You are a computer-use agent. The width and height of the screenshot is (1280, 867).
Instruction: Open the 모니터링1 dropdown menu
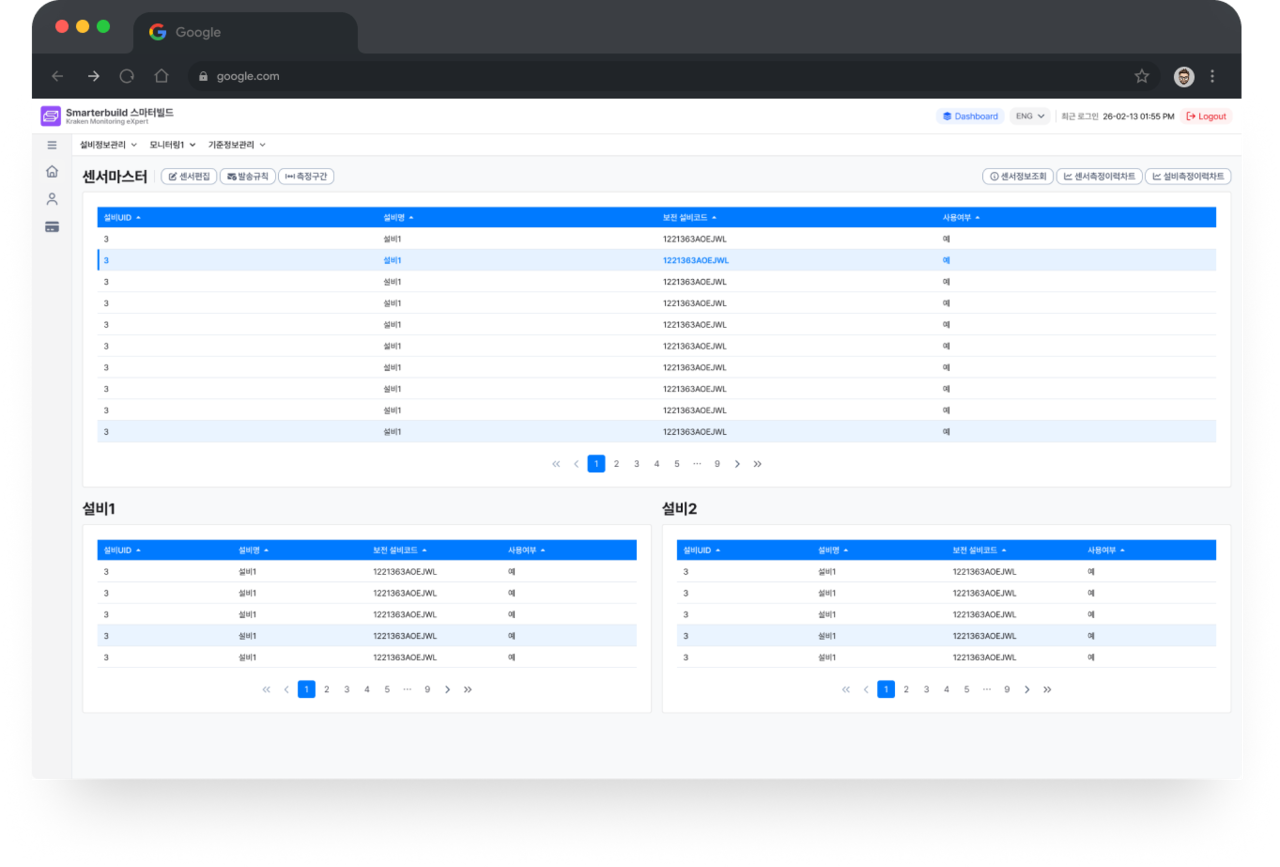[x=172, y=145]
